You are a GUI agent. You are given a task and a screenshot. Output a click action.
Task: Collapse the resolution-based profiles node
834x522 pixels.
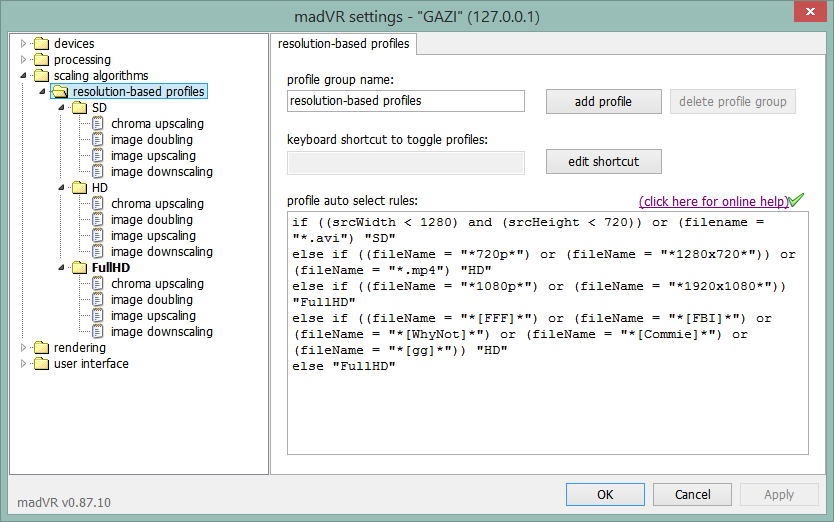click(42, 92)
